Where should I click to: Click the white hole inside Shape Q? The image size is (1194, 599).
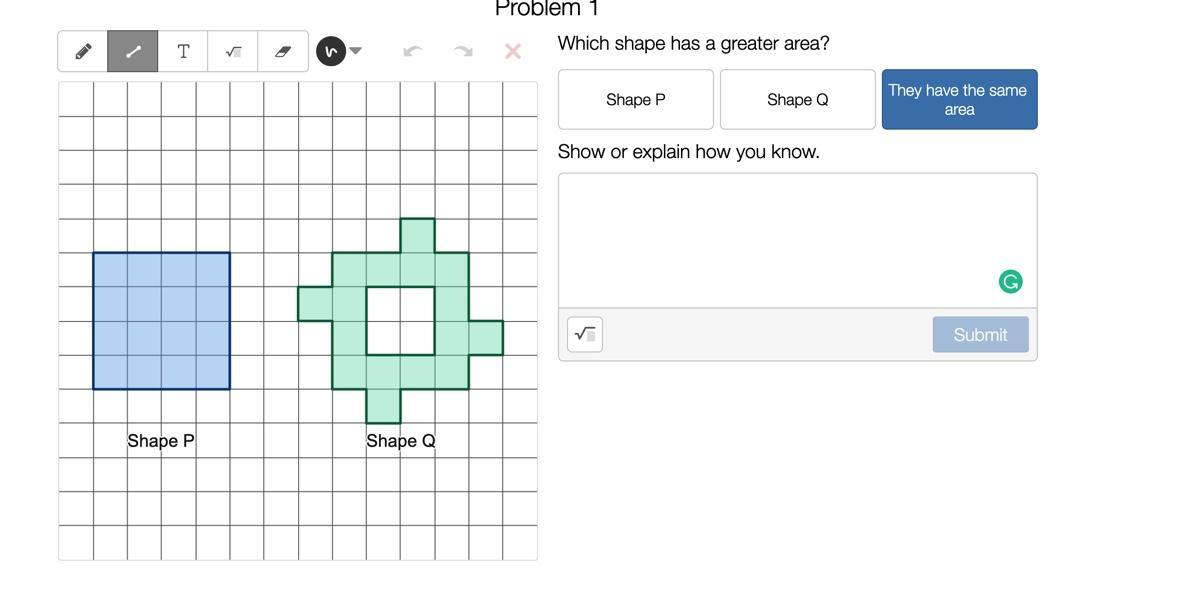[401, 320]
